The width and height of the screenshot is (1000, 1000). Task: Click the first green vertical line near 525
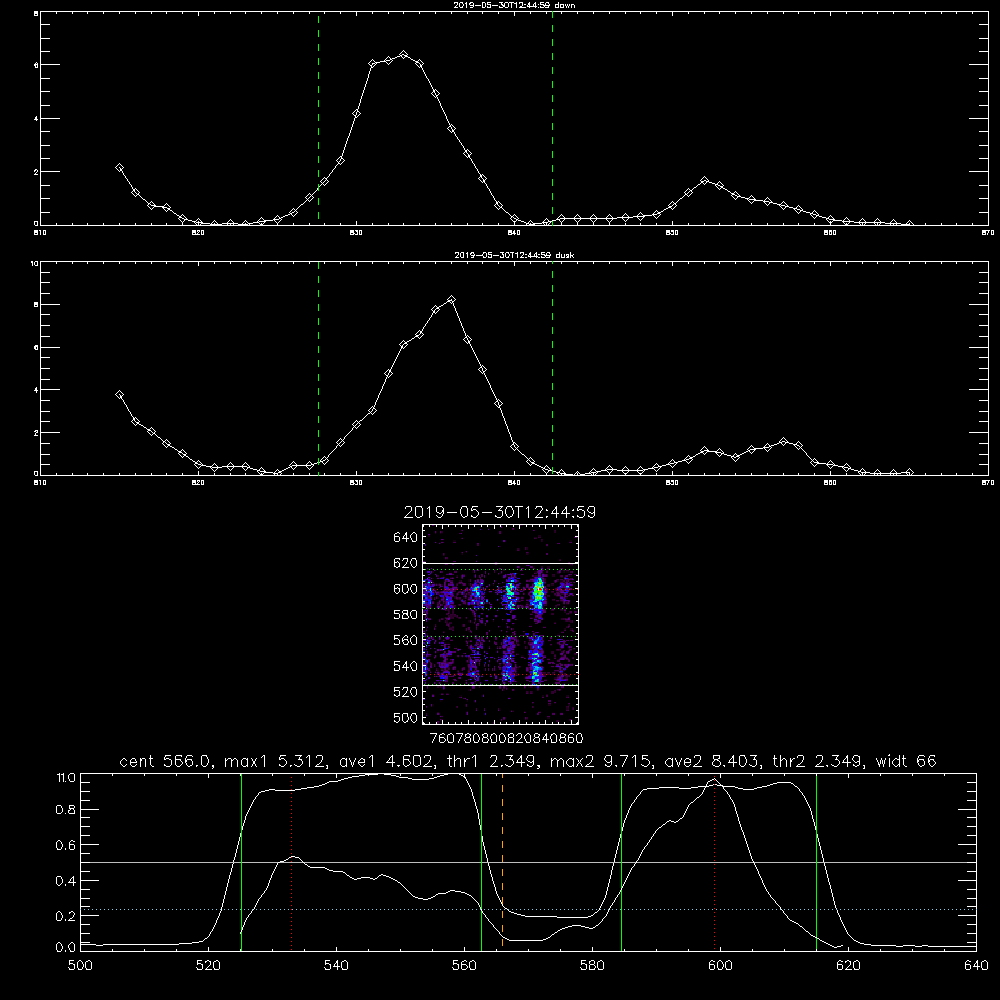(x=241, y=860)
